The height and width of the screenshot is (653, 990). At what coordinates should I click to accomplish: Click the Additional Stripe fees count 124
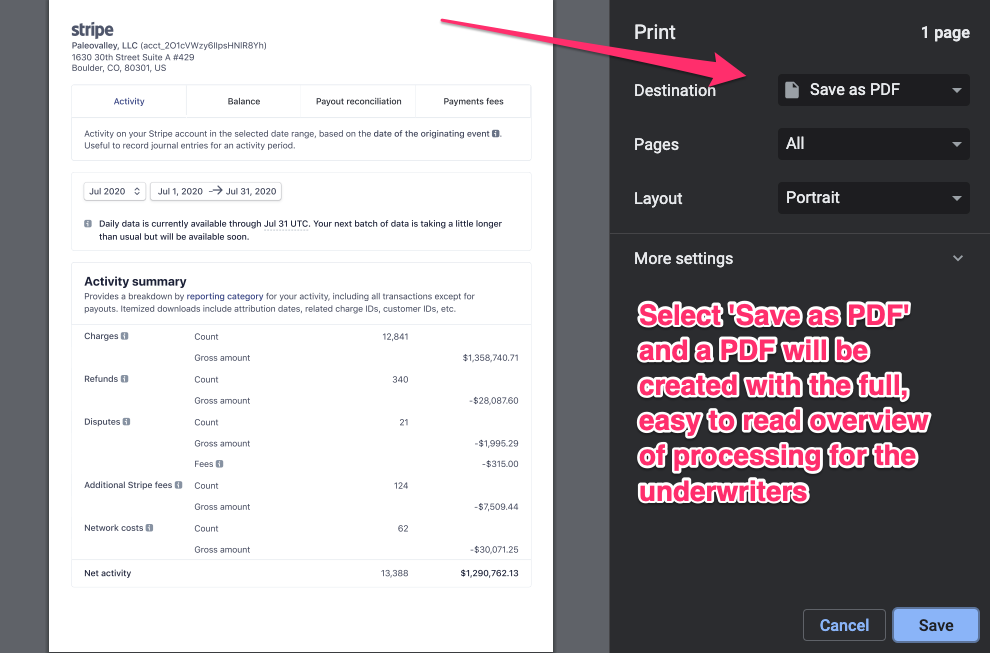(x=401, y=486)
